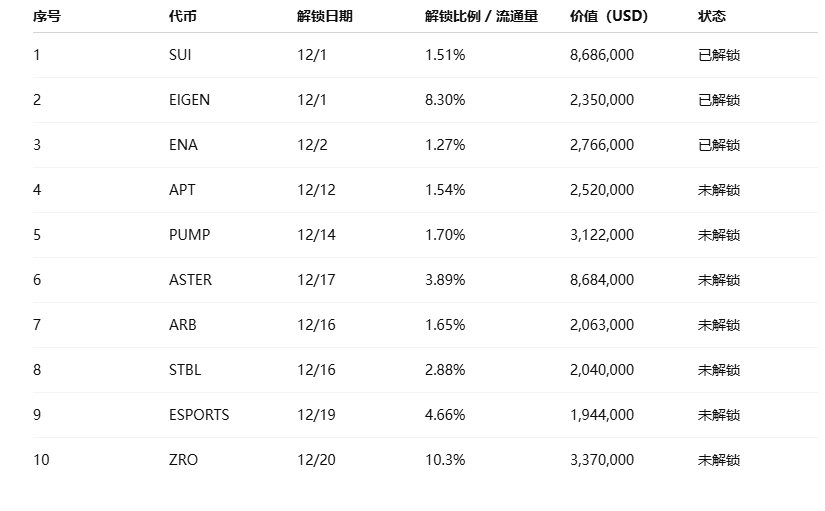Viewport: 825px width, 511px height.
Task: Click the 10.3% unlock ratio cell
Action: pos(445,460)
